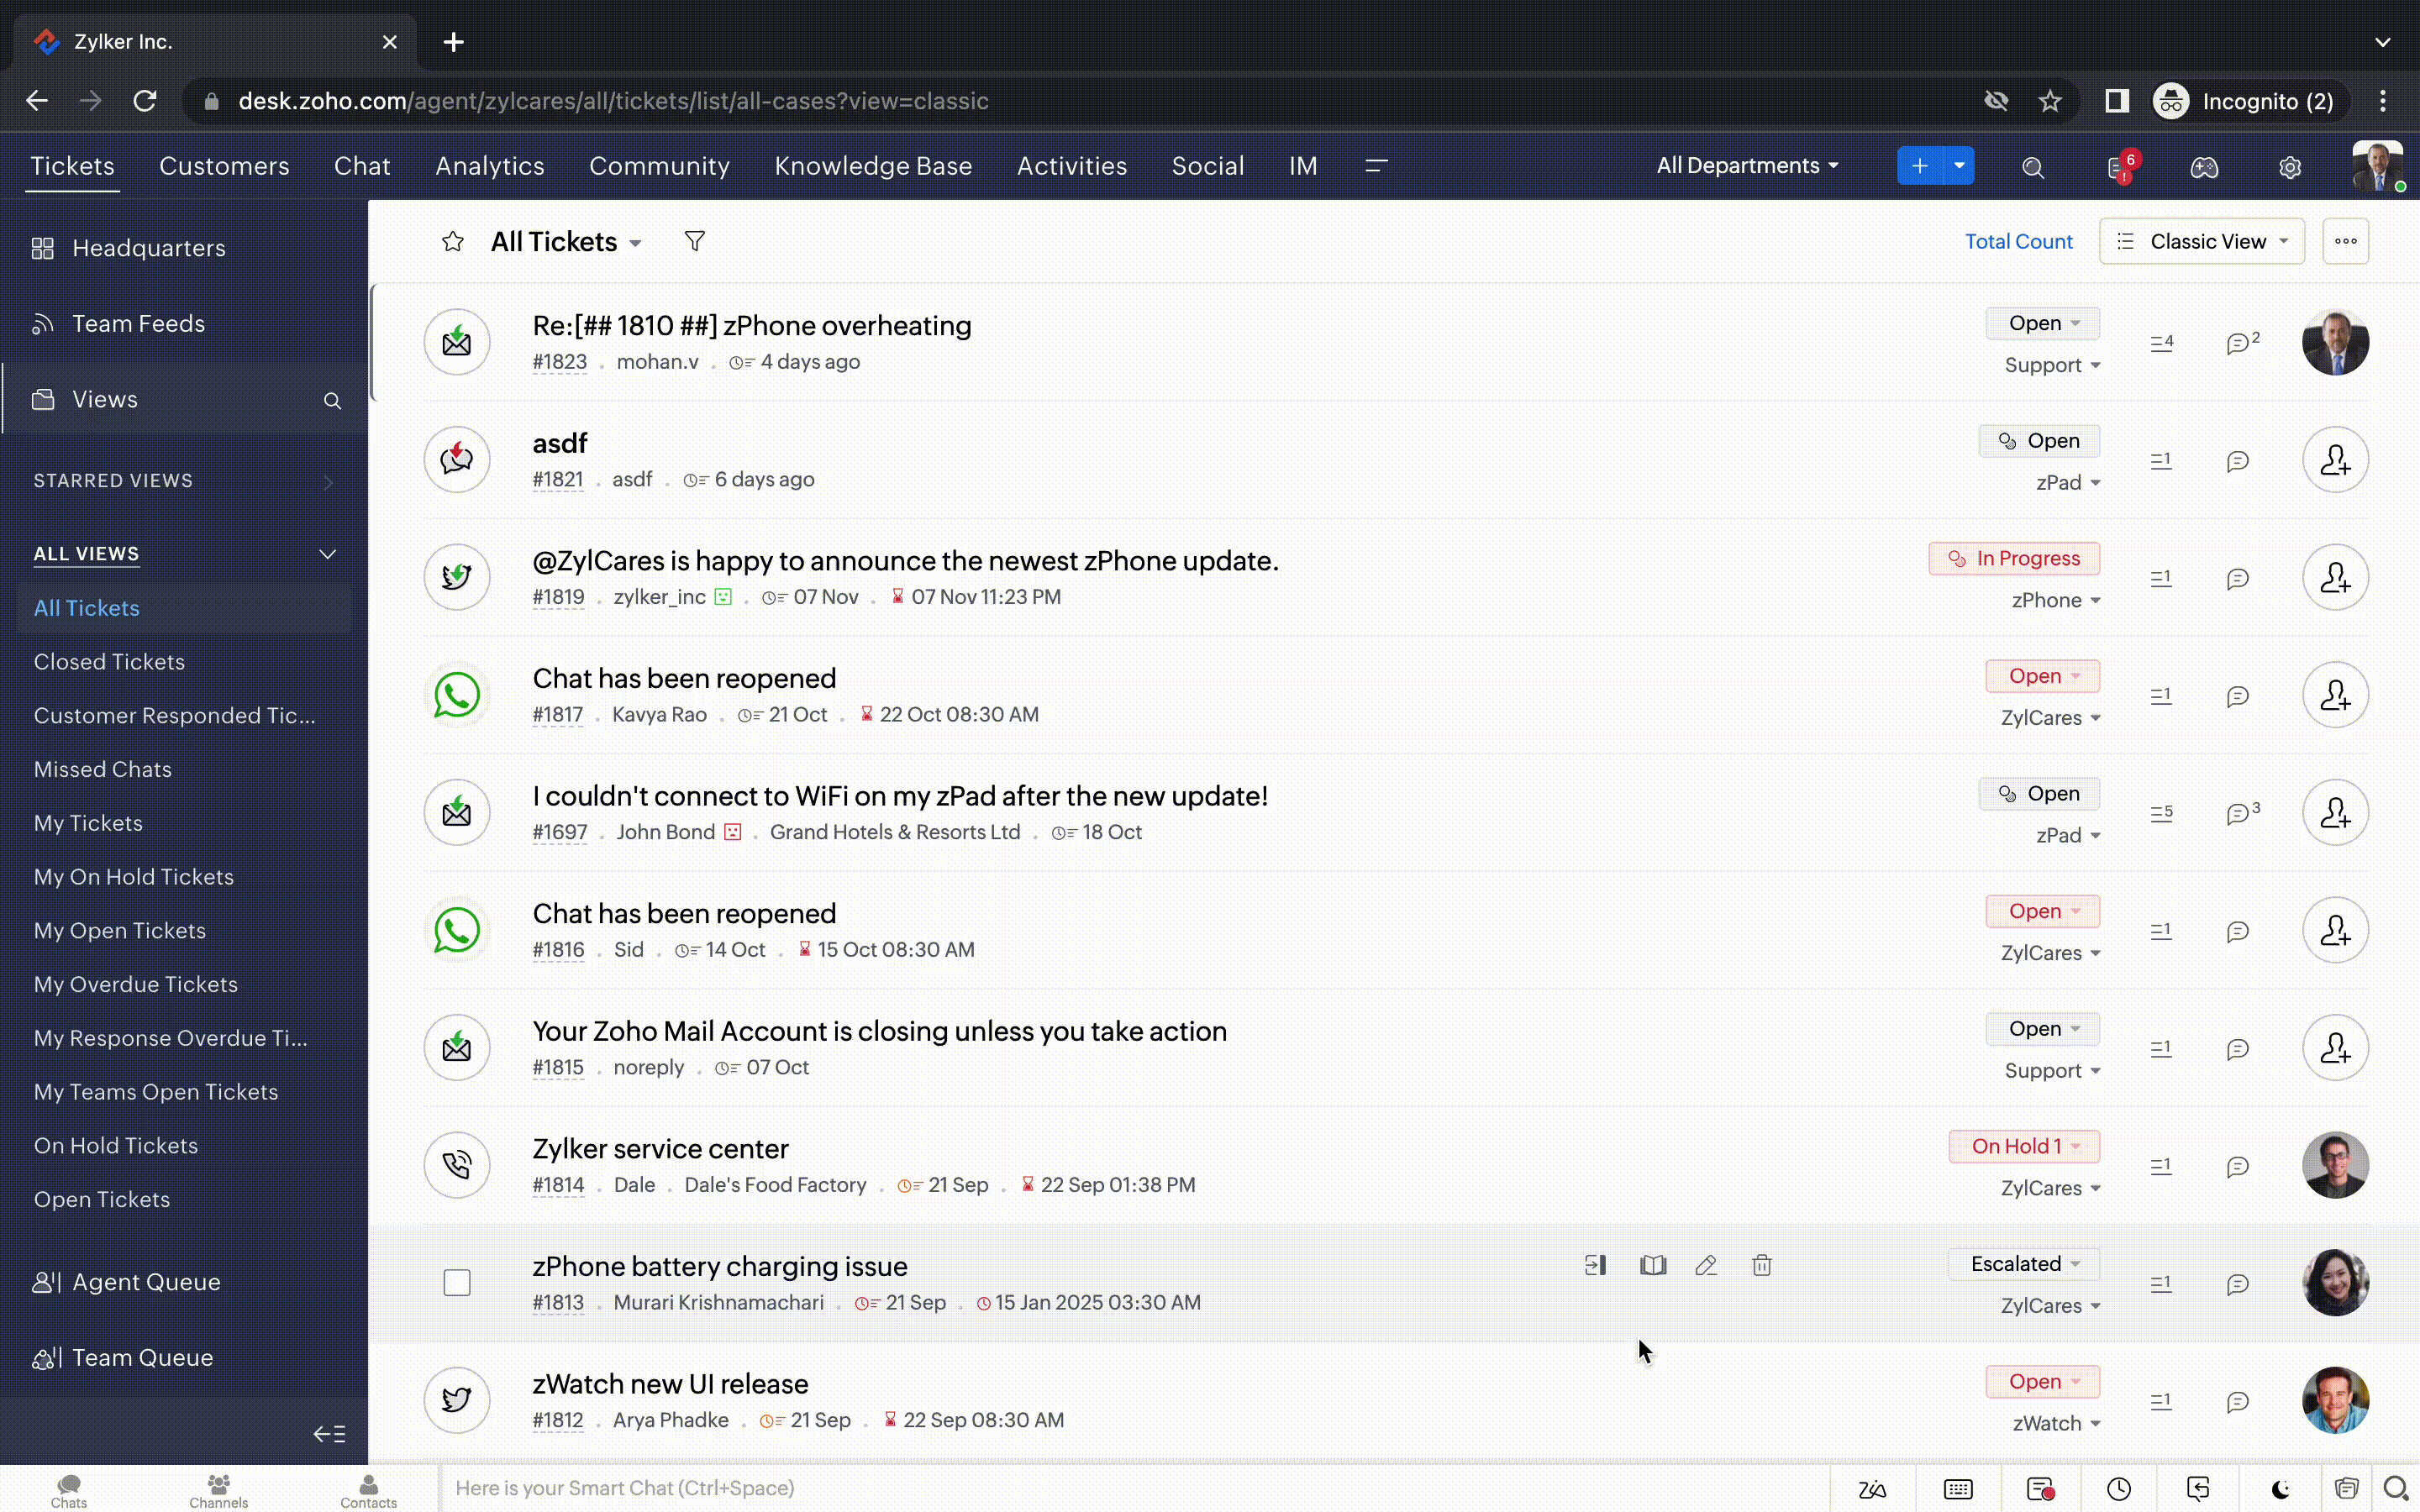Open the Closed Tickets view
Image resolution: width=2420 pixels, height=1512 pixels.
click(109, 662)
